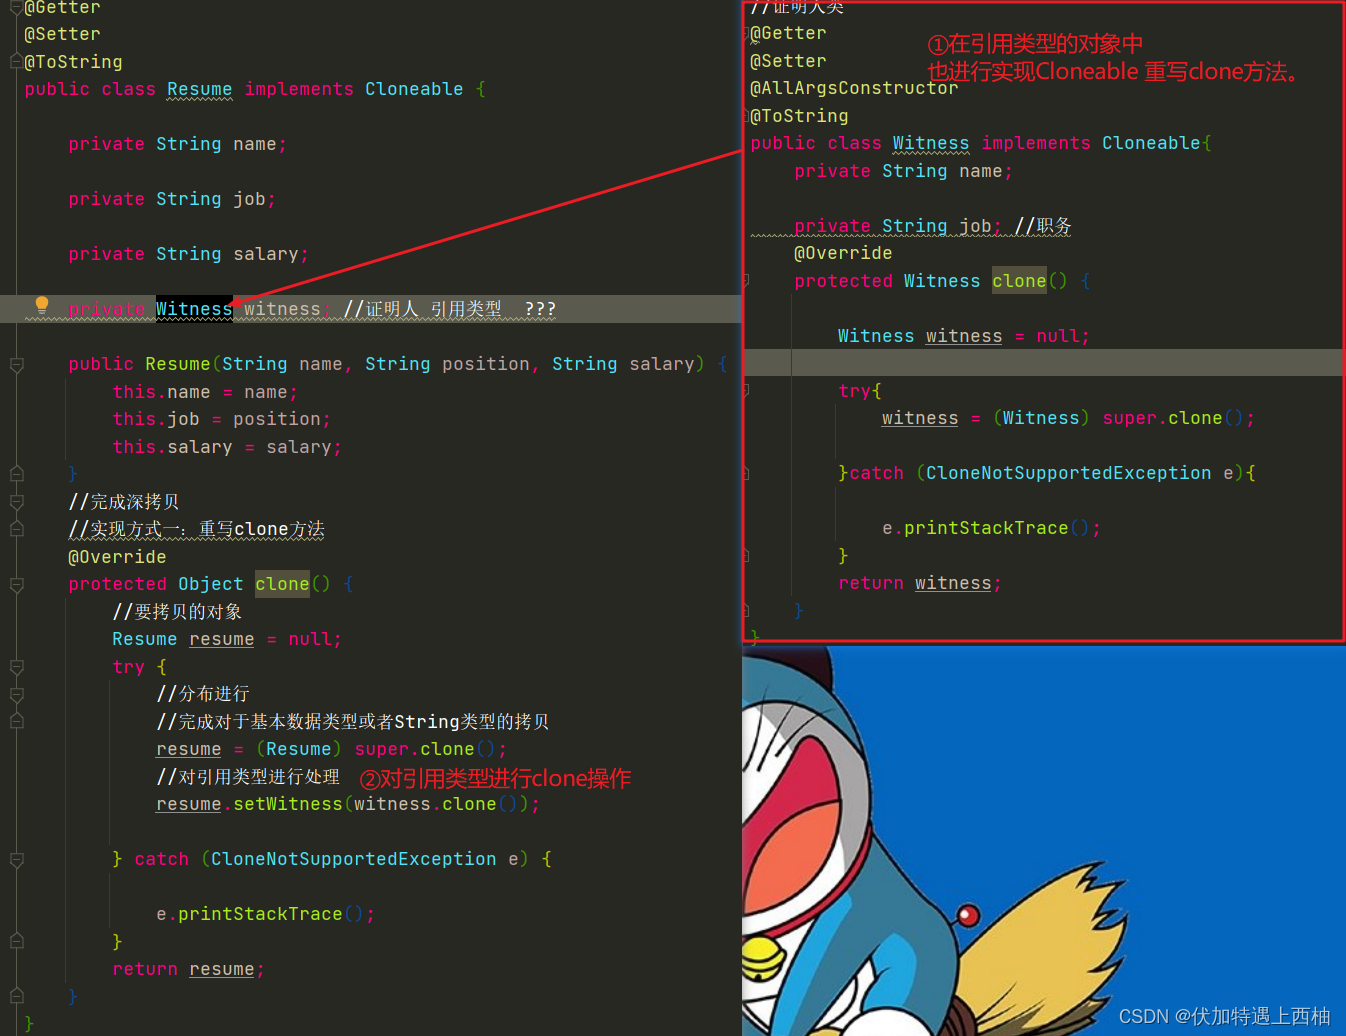1346x1036 pixels.
Task: Click Cloneable in the Witness class declaration
Action: (1151, 143)
